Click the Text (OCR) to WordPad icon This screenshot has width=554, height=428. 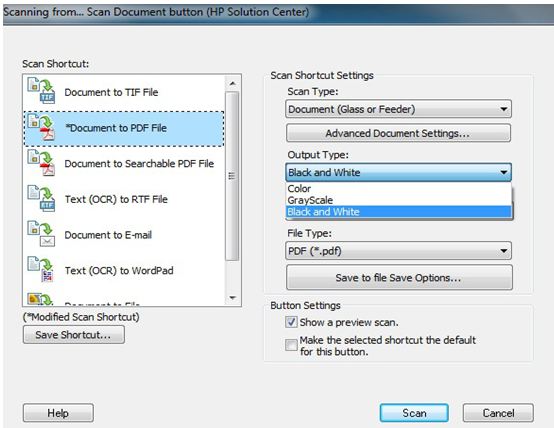(41, 270)
